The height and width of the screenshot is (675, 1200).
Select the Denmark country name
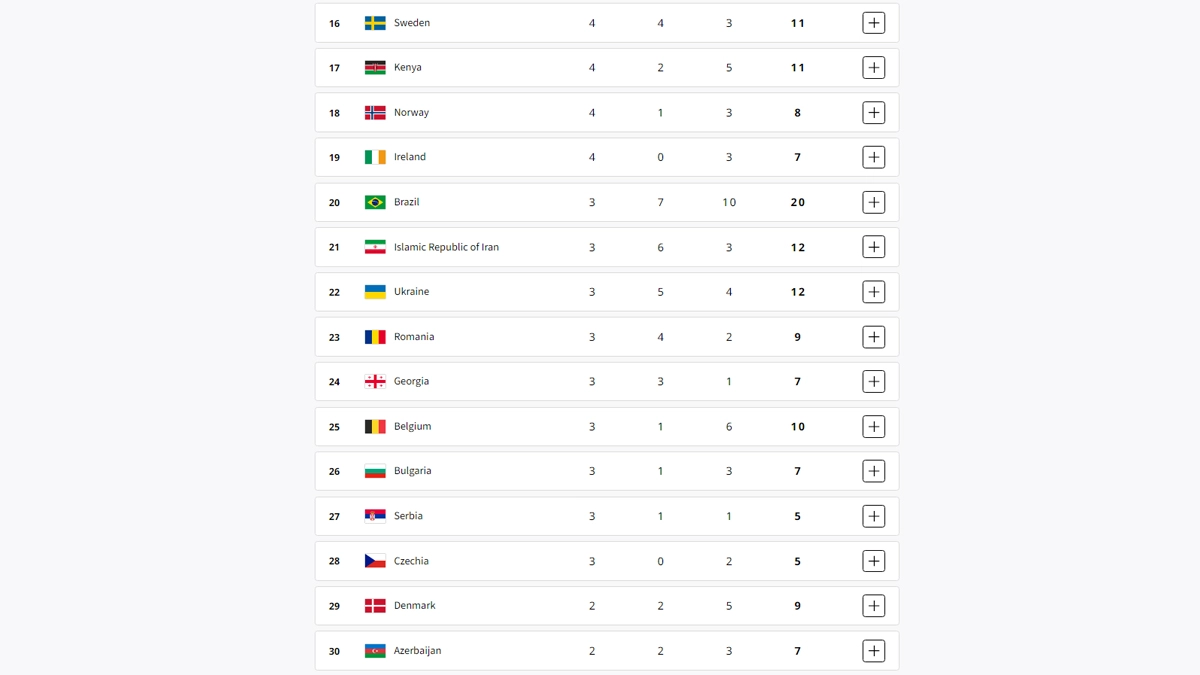(x=414, y=606)
